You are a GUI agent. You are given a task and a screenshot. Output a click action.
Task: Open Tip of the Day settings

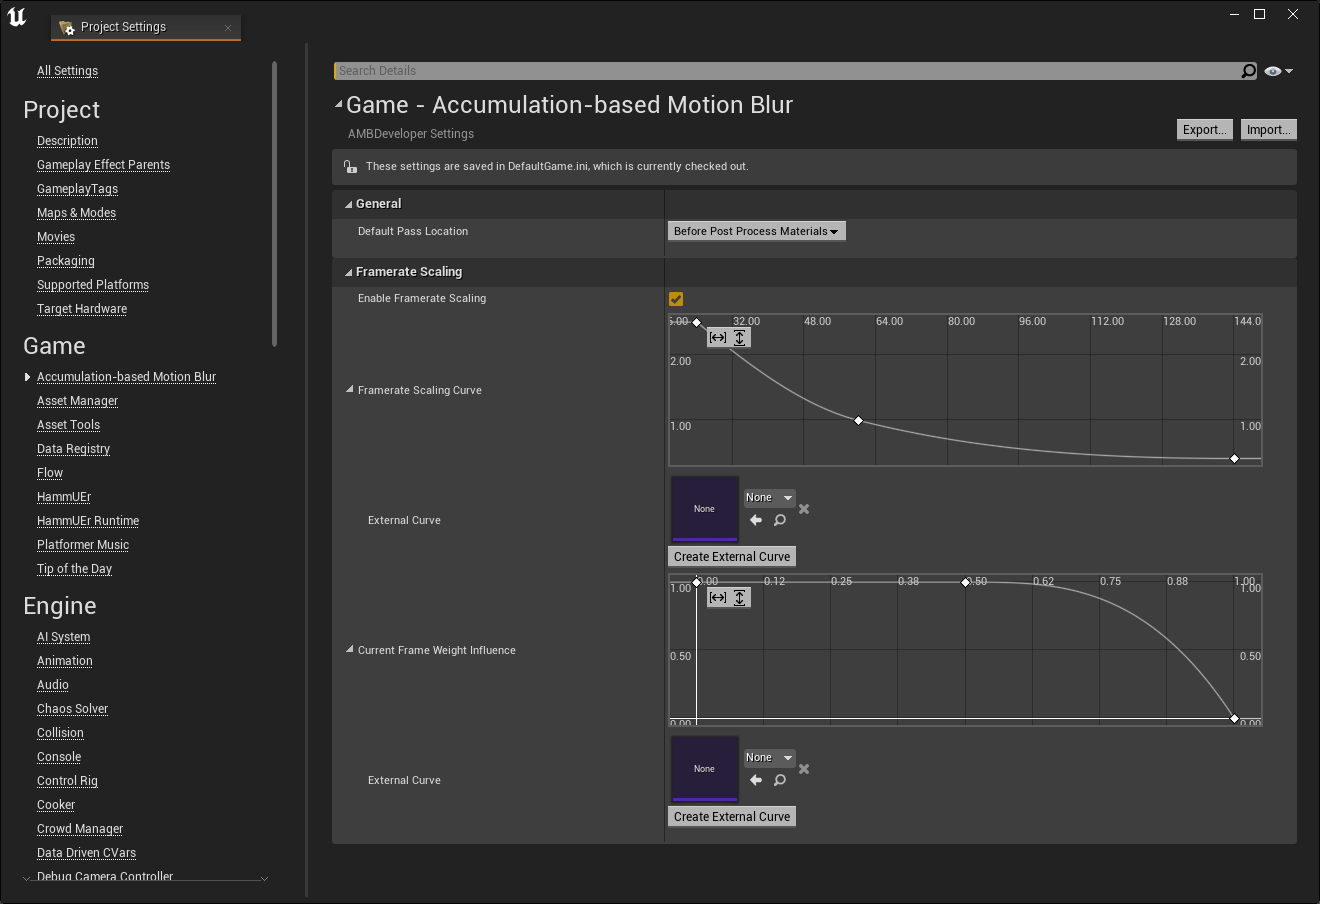74,569
